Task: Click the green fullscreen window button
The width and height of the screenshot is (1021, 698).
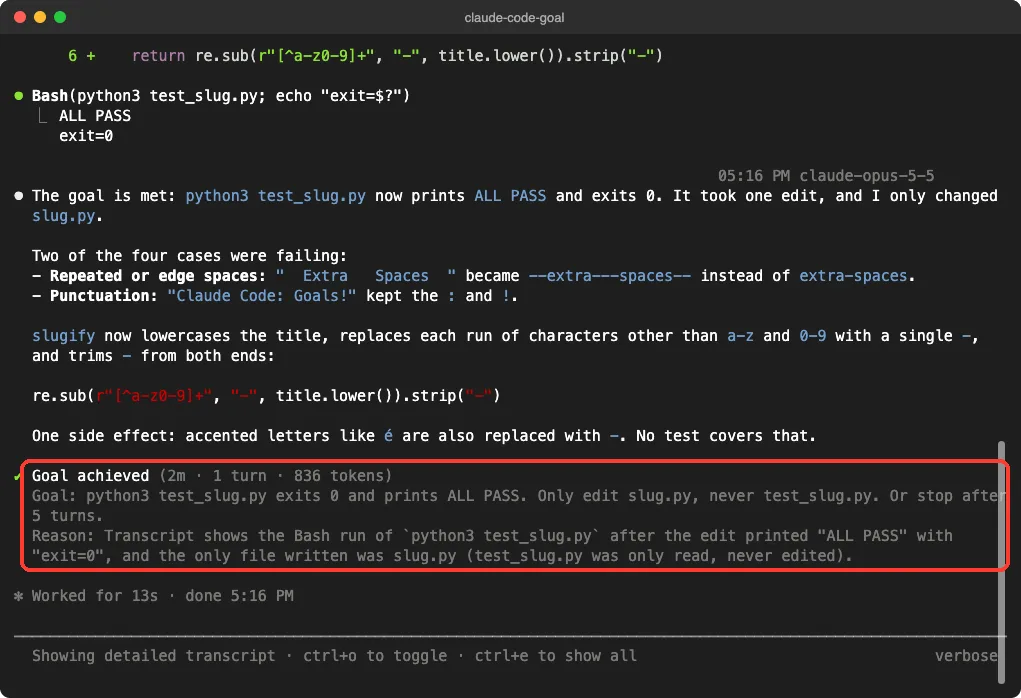Action: click(60, 17)
